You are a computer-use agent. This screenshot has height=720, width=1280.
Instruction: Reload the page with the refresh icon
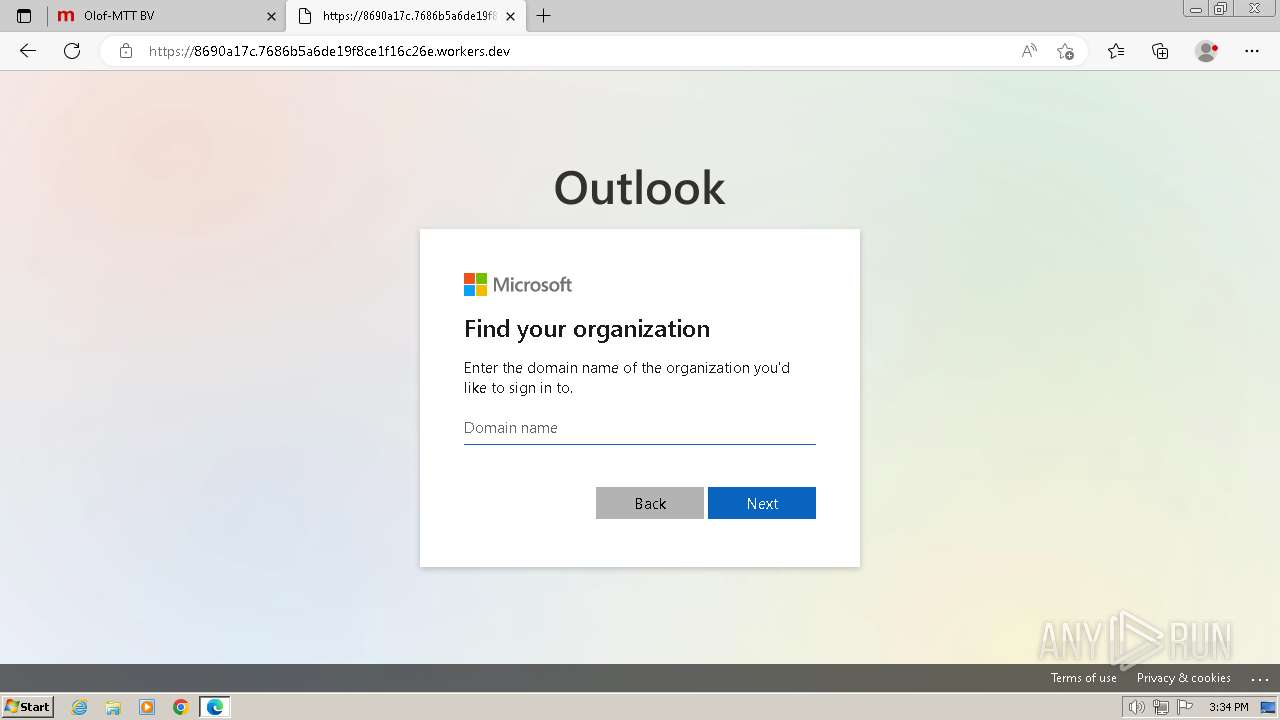coord(72,51)
